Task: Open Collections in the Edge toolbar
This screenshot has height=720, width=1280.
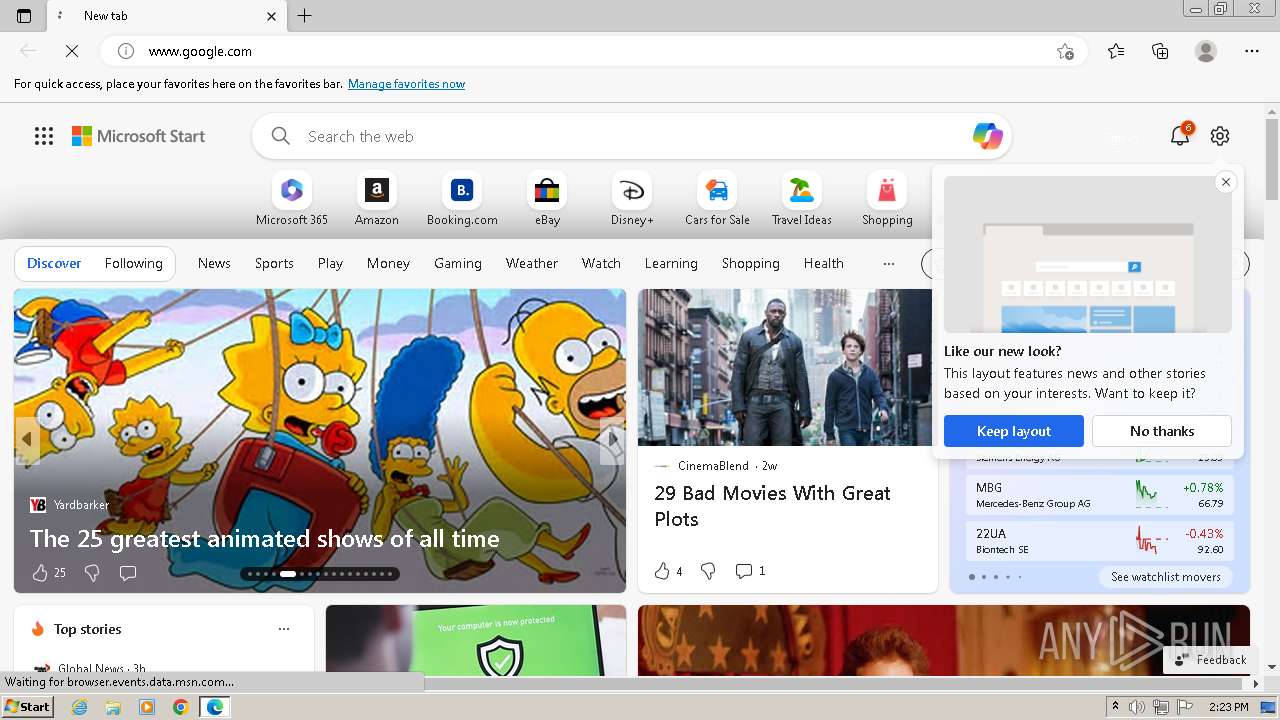Action: pyautogui.click(x=1160, y=51)
